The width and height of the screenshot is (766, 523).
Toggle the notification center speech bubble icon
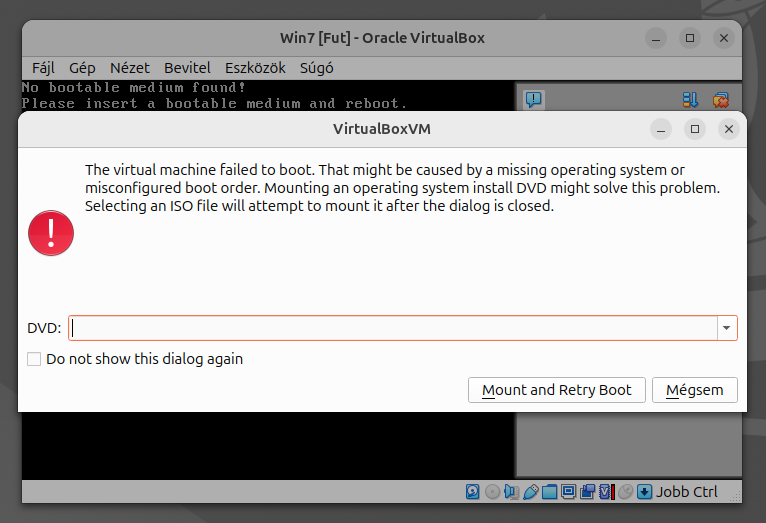click(534, 99)
